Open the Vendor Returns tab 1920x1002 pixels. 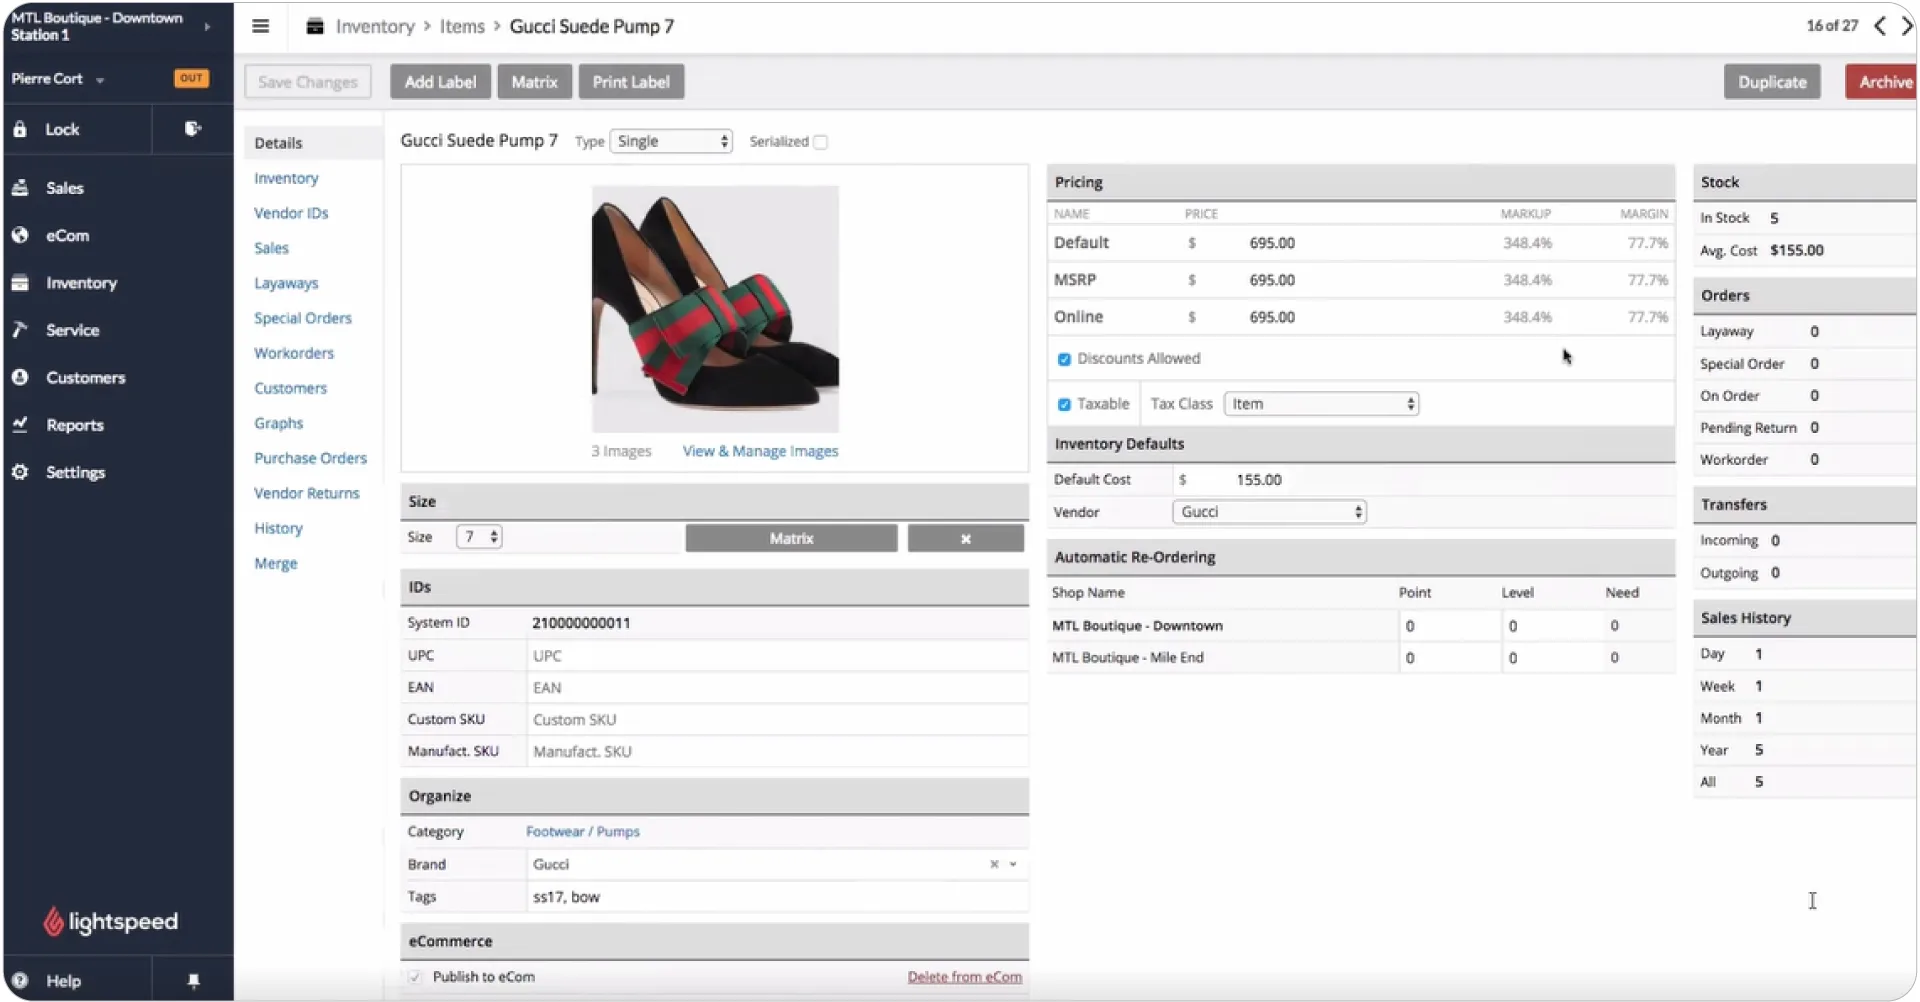pyautogui.click(x=307, y=493)
